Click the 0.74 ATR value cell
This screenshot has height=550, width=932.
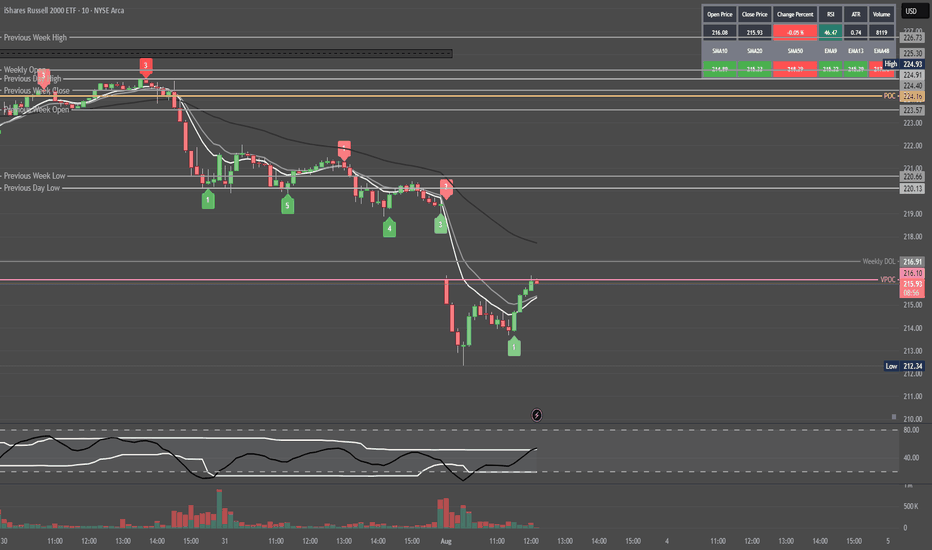point(855,33)
